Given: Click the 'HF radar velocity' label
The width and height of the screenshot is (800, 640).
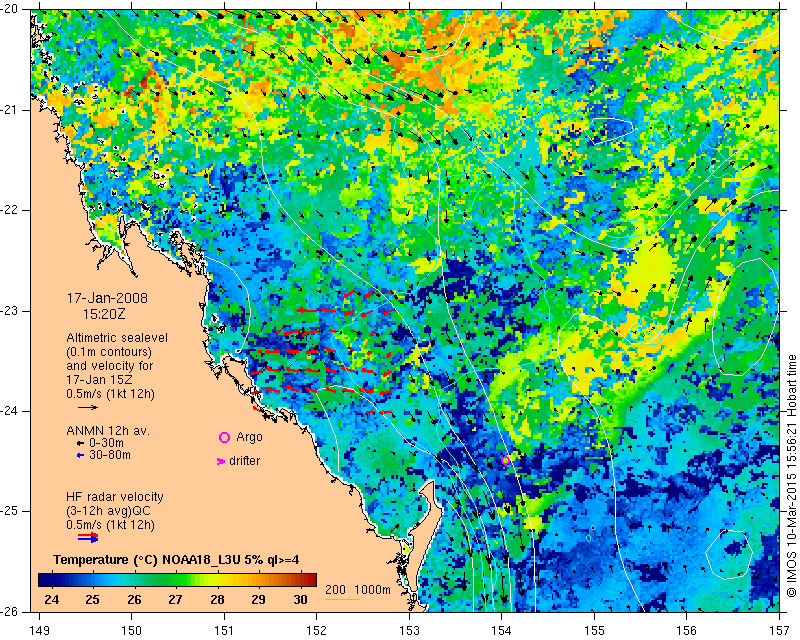Looking at the screenshot, I should pyautogui.click(x=115, y=497).
